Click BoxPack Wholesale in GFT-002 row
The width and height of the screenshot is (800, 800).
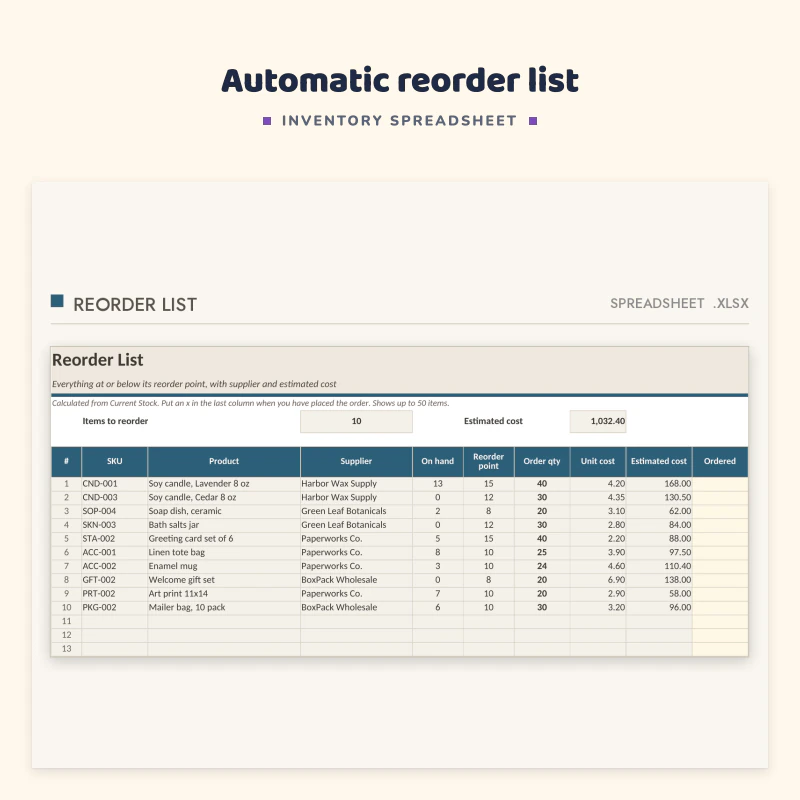click(356, 580)
